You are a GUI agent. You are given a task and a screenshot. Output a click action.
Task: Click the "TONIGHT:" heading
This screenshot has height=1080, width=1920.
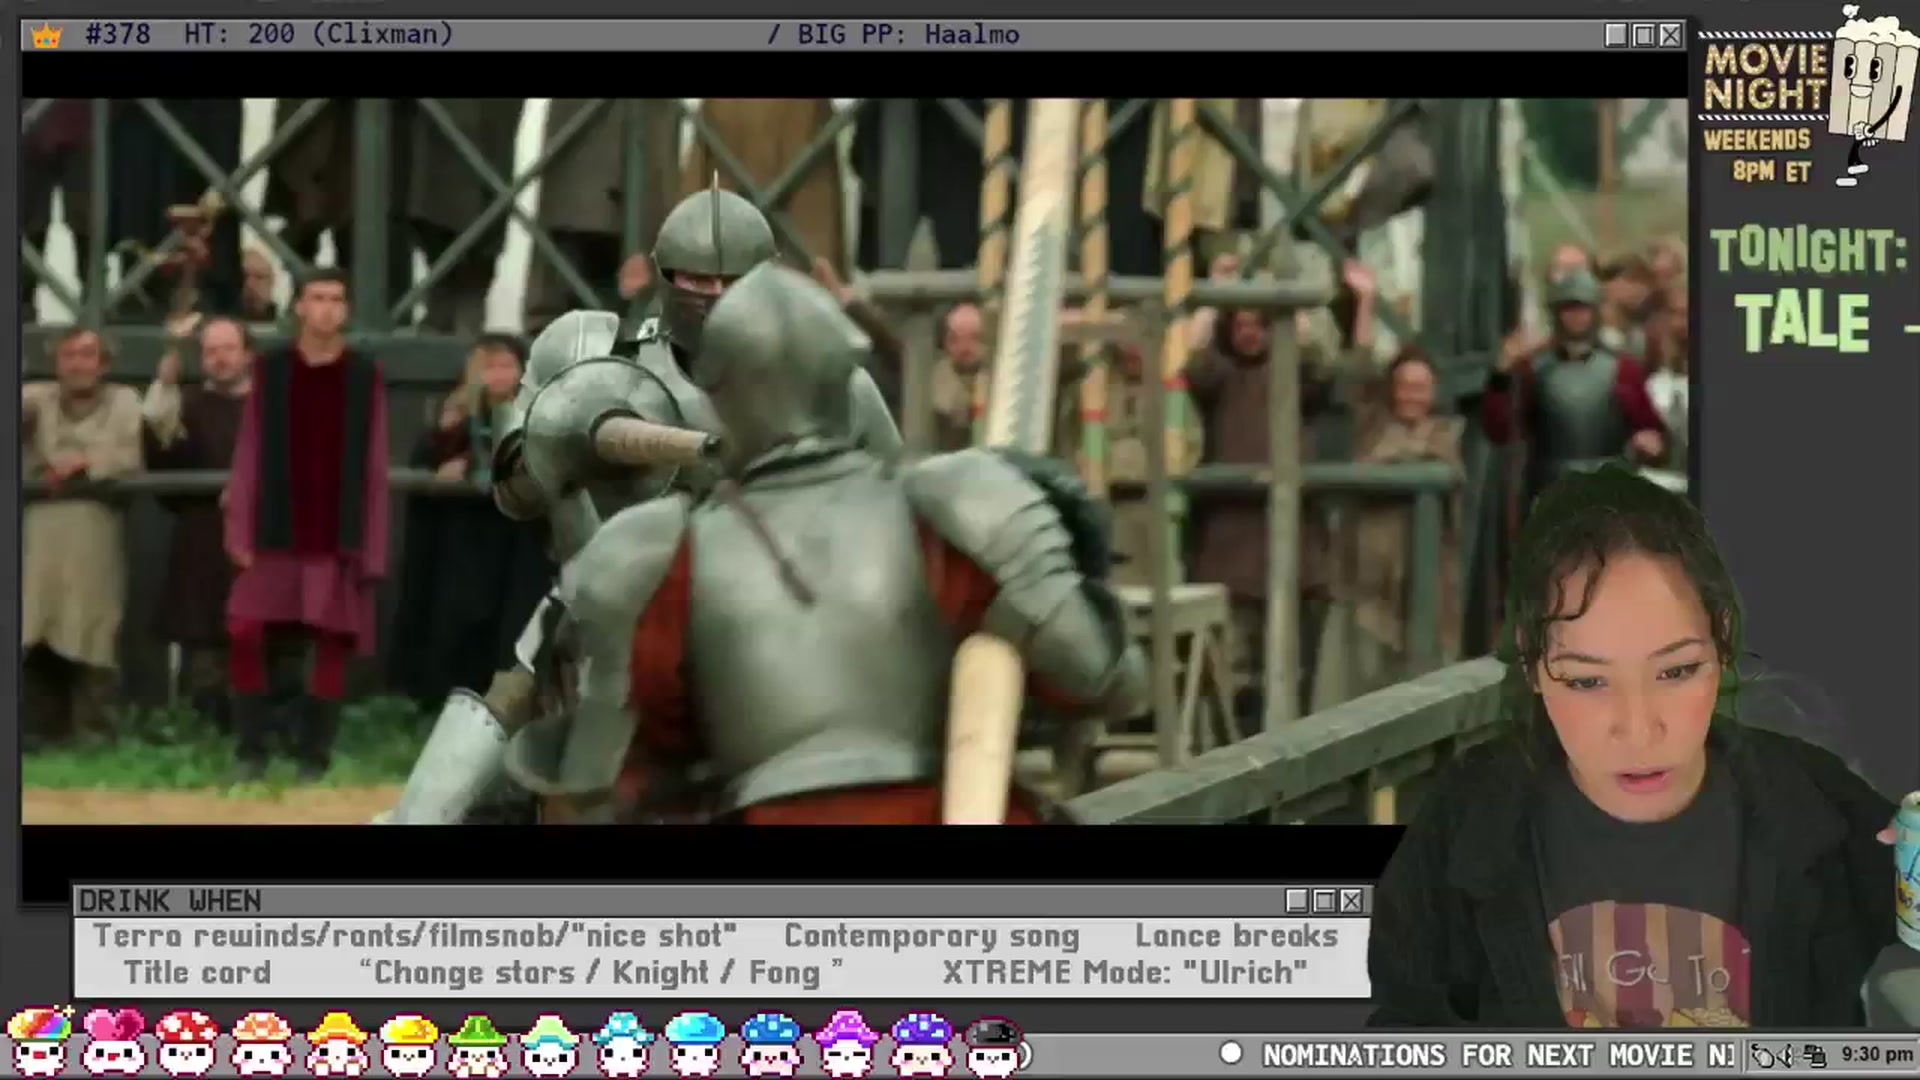pos(1808,250)
